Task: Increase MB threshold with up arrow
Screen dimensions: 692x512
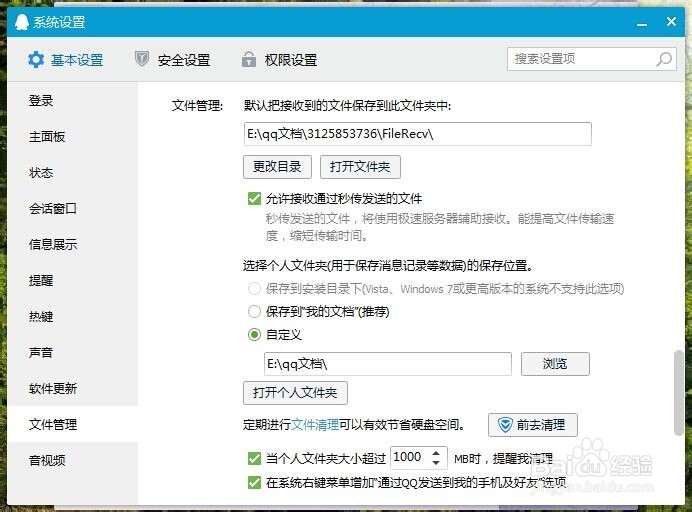Action: pyautogui.click(x=436, y=452)
